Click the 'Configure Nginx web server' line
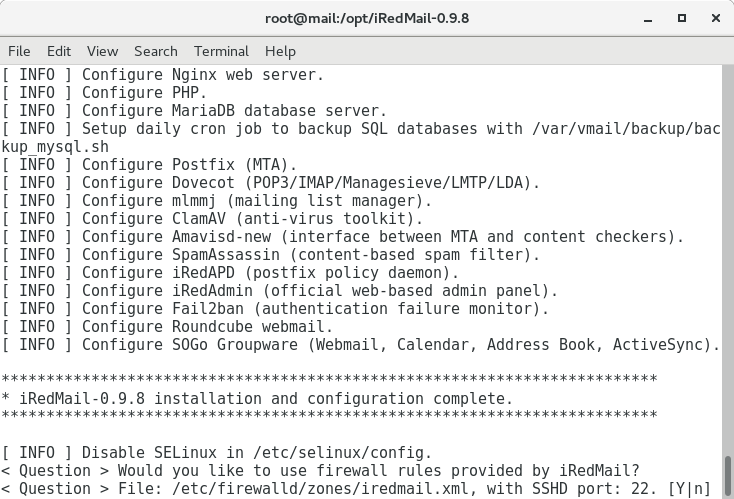 coord(162,75)
